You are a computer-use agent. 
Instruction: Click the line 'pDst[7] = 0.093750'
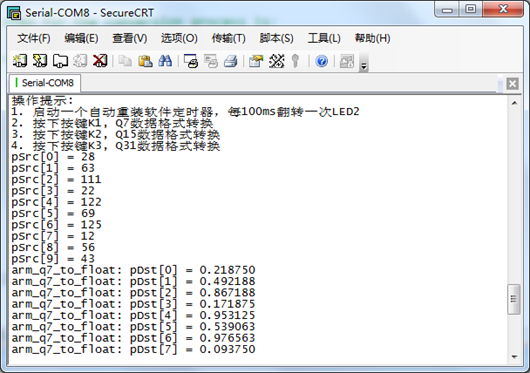[x=193, y=349]
